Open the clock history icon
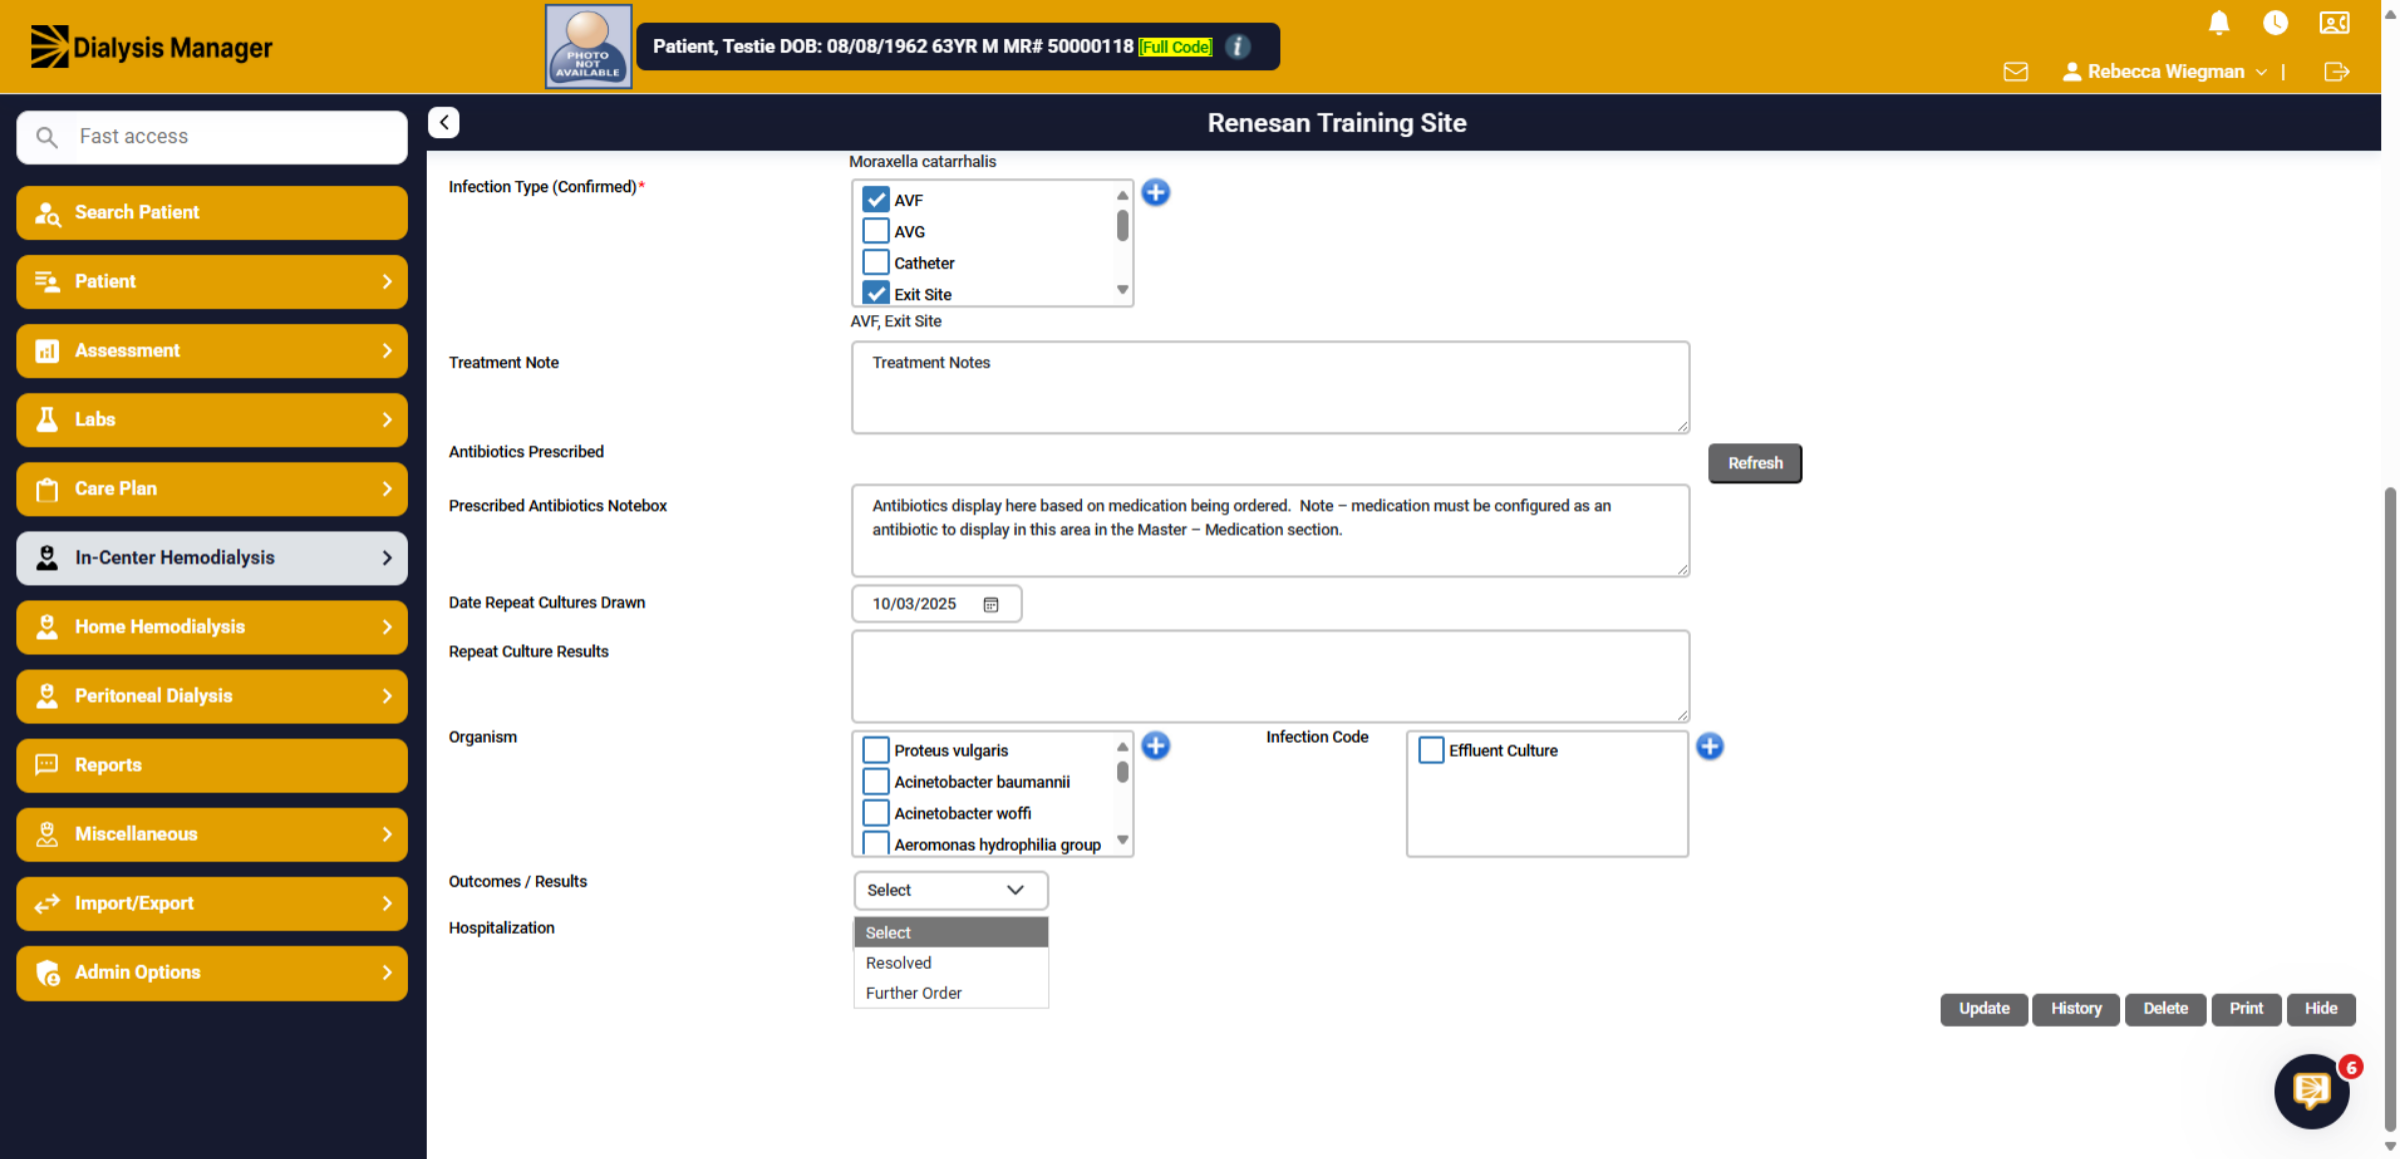The image size is (2400, 1159). click(x=2275, y=23)
